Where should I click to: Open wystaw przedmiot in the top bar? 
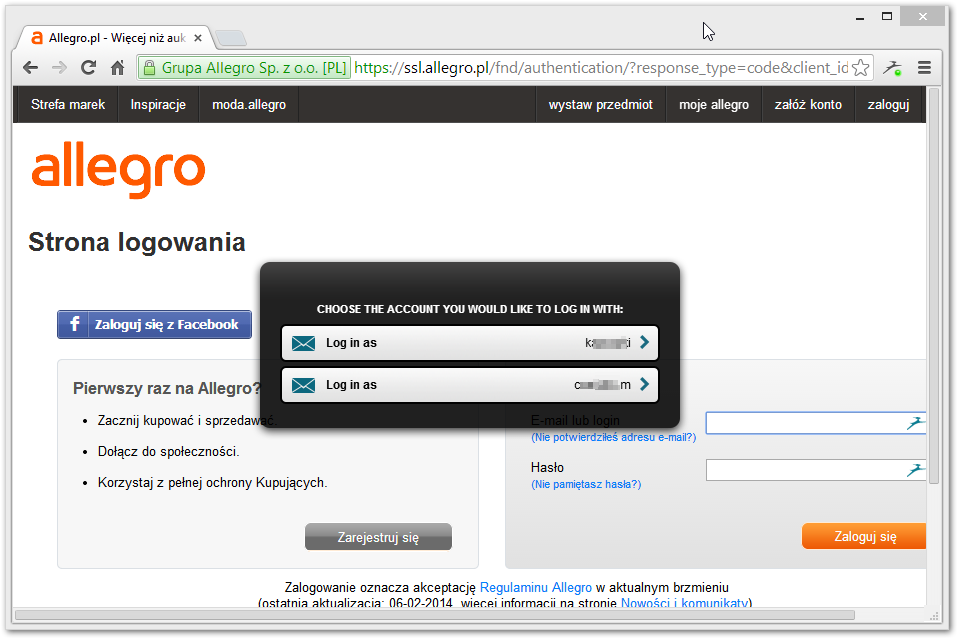601,104
